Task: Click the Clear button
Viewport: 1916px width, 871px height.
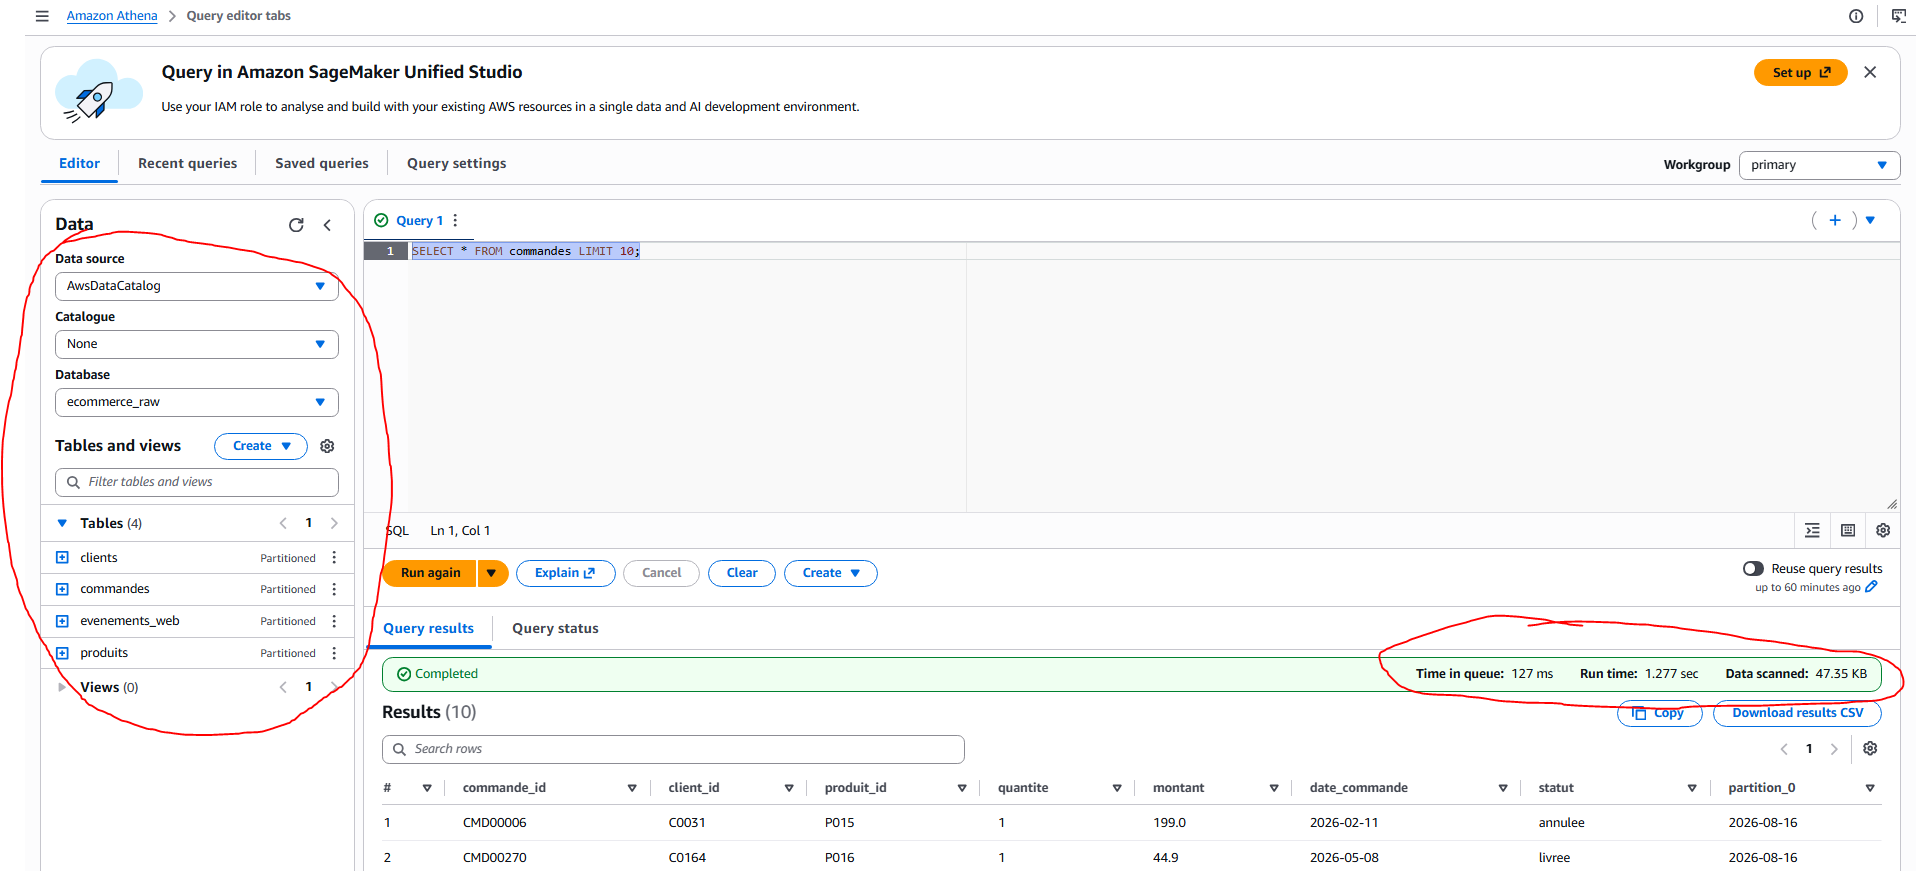Action: click(742, 573)
